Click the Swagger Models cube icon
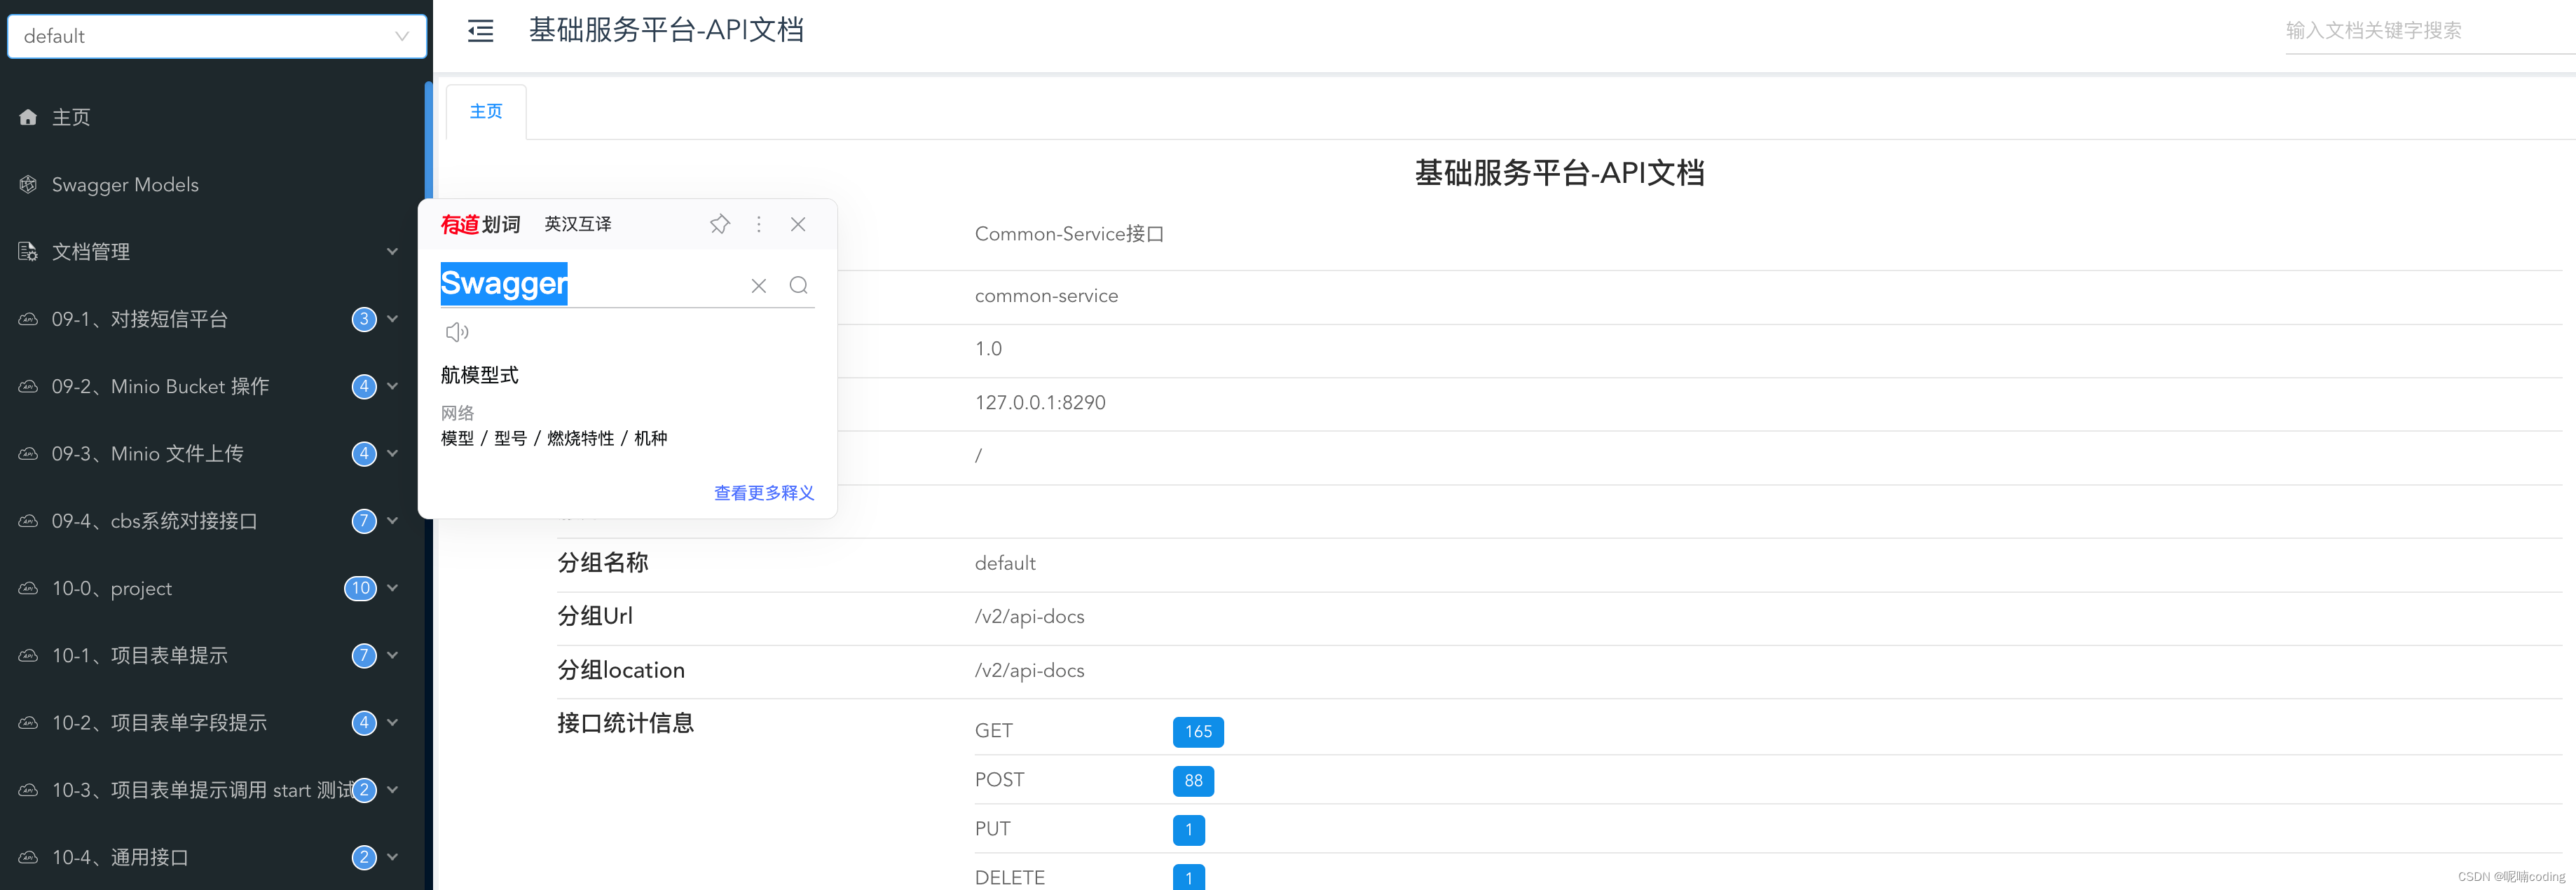2576x890 pixels. [x=28, y=184]
